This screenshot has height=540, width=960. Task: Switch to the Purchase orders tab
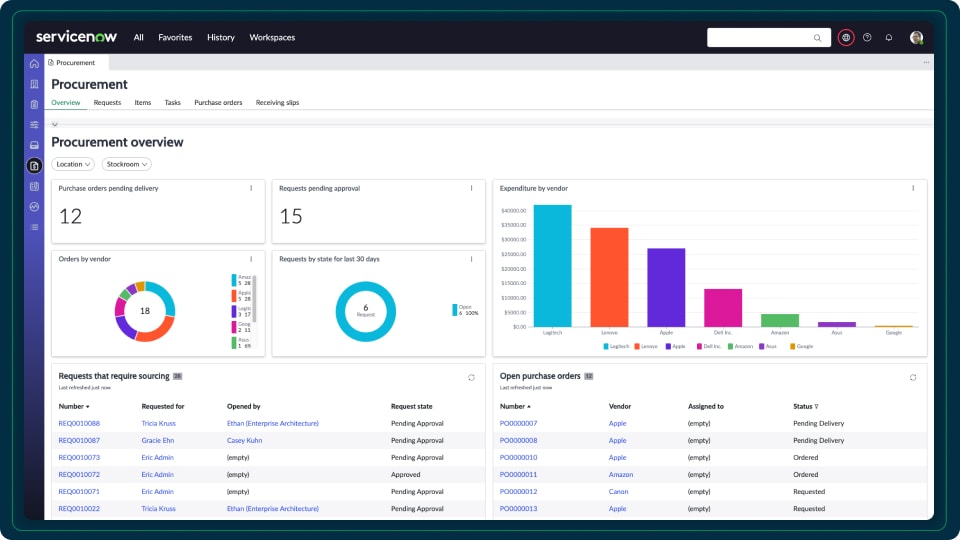(x=218, y=102)
